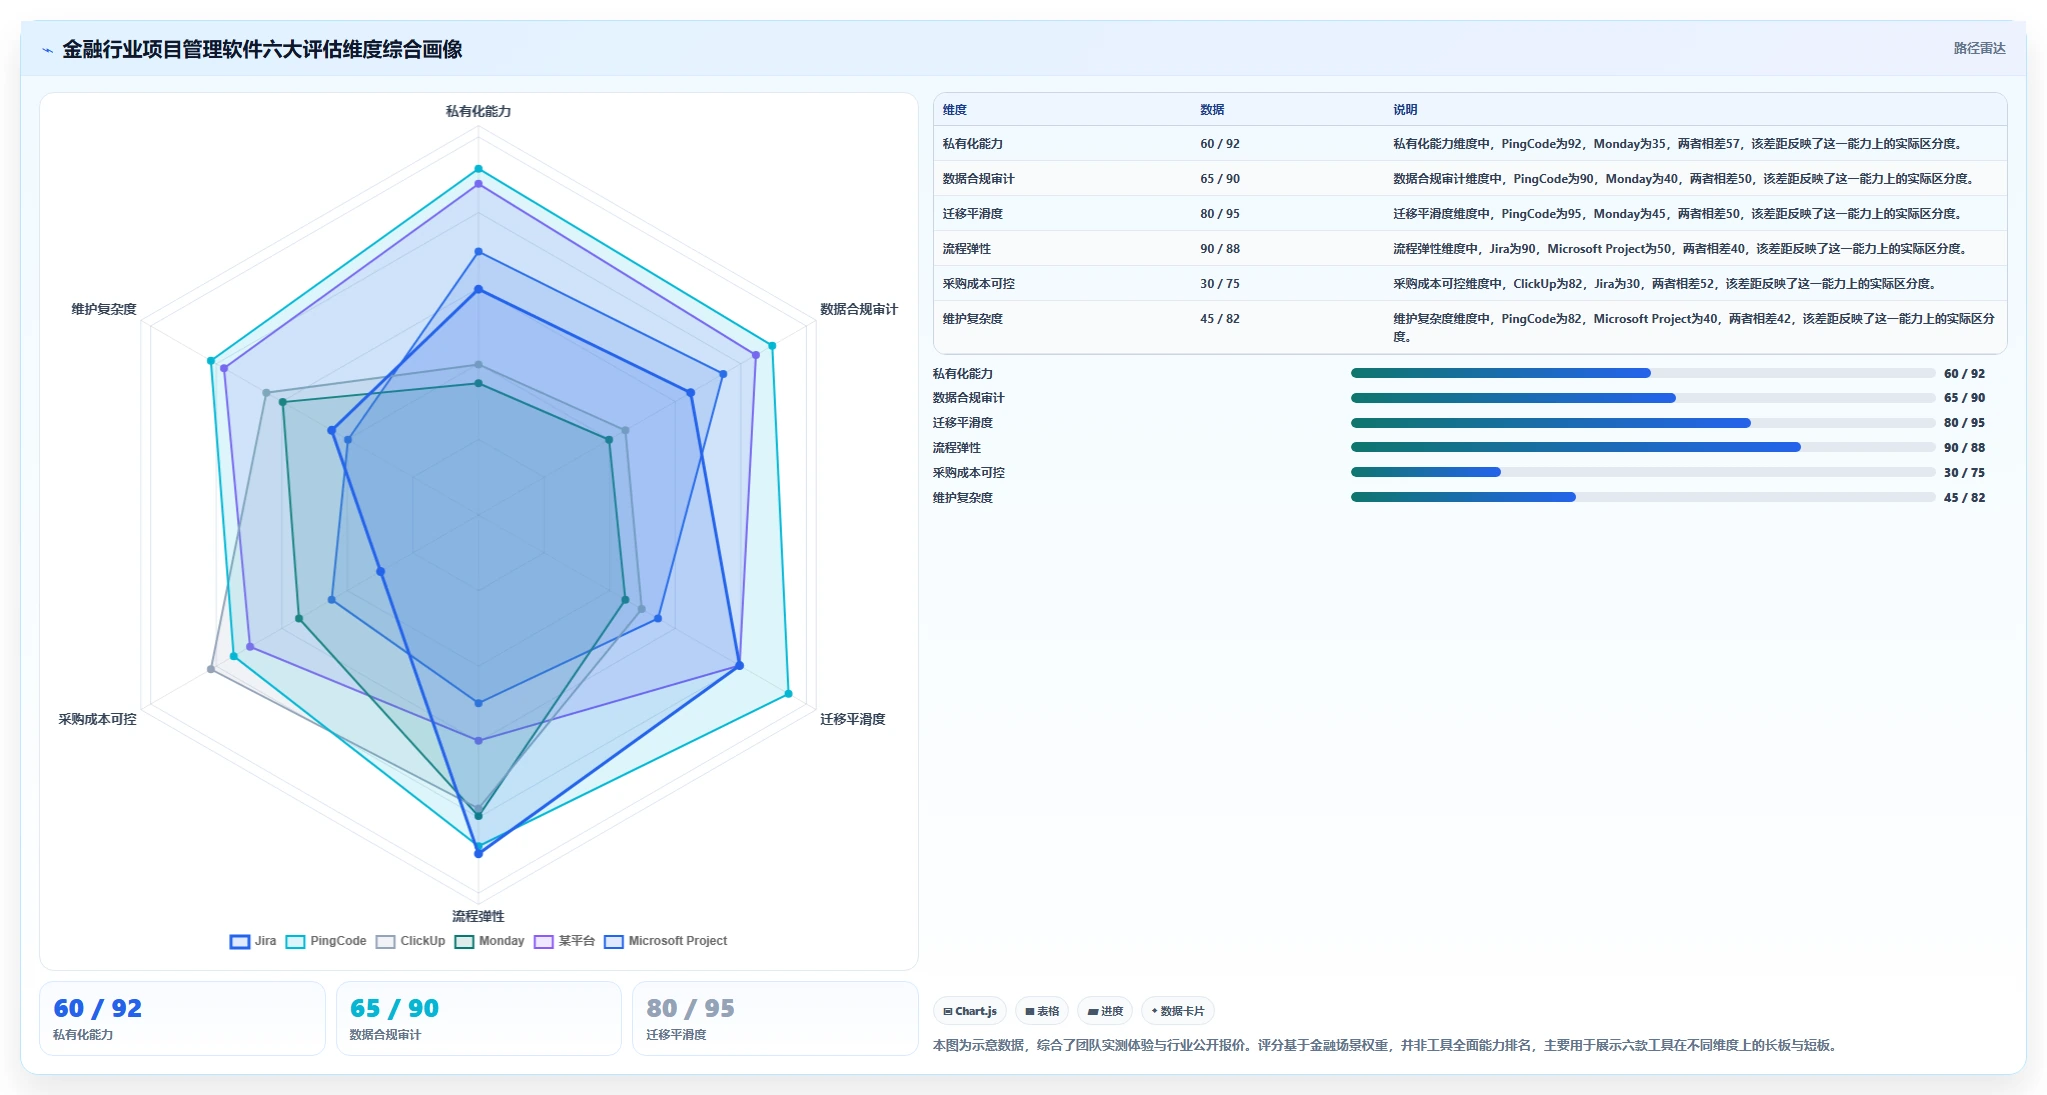This screenshot has width=2047, height=1095.
Task: Click the 采购成本可控 description mentioning ClickUp为82
Action: tap(1664, 284)
